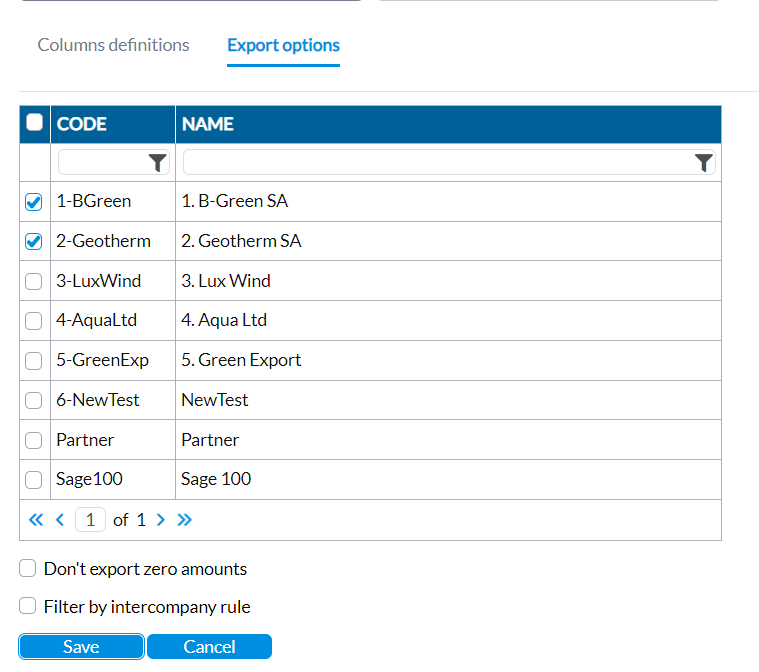
Task: Select the '5. Green Export' name cell
Action: (x=448, y=360)
